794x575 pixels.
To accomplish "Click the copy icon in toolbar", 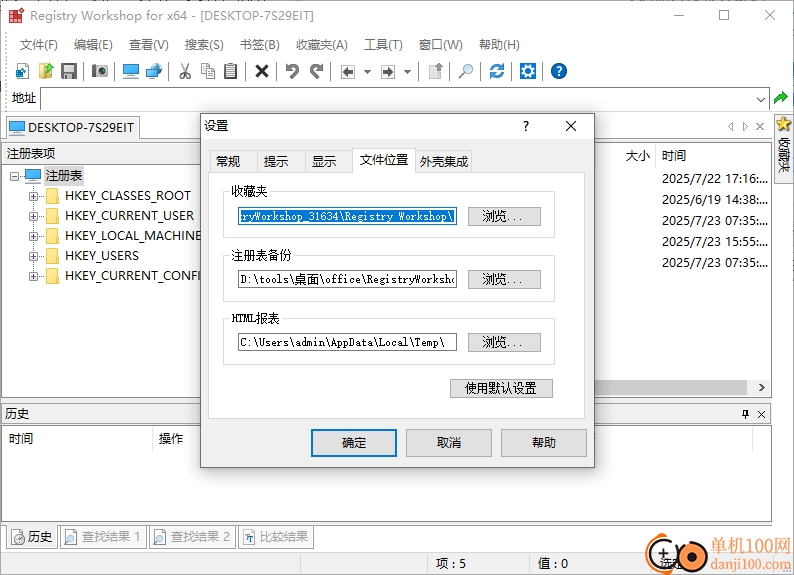I will (208, 71).
